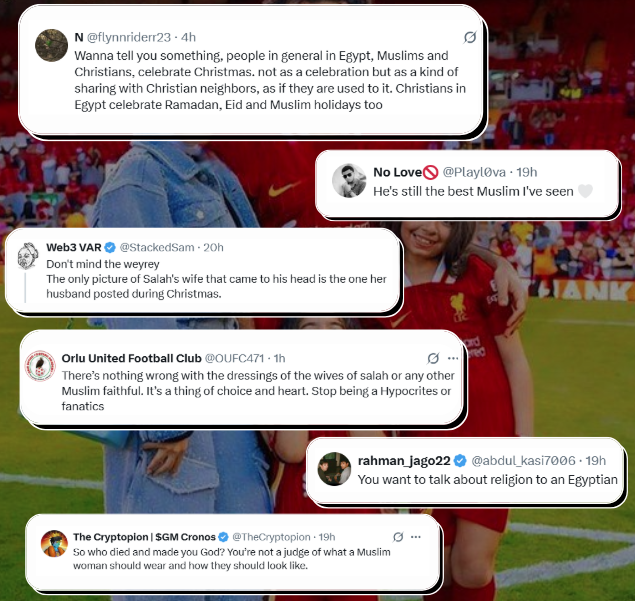
Task: Click the 4h timestamp on N's tweet
Action: click(x=188, y=37)
